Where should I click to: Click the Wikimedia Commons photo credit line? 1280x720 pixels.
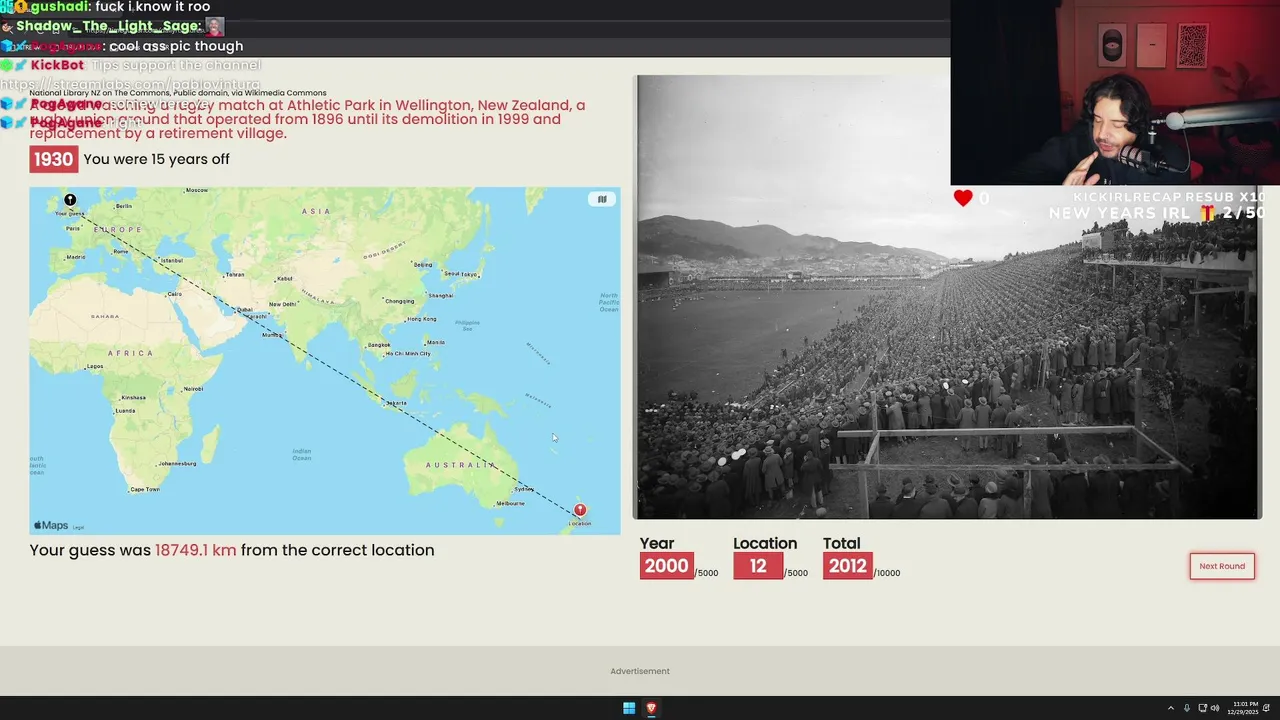178,93
